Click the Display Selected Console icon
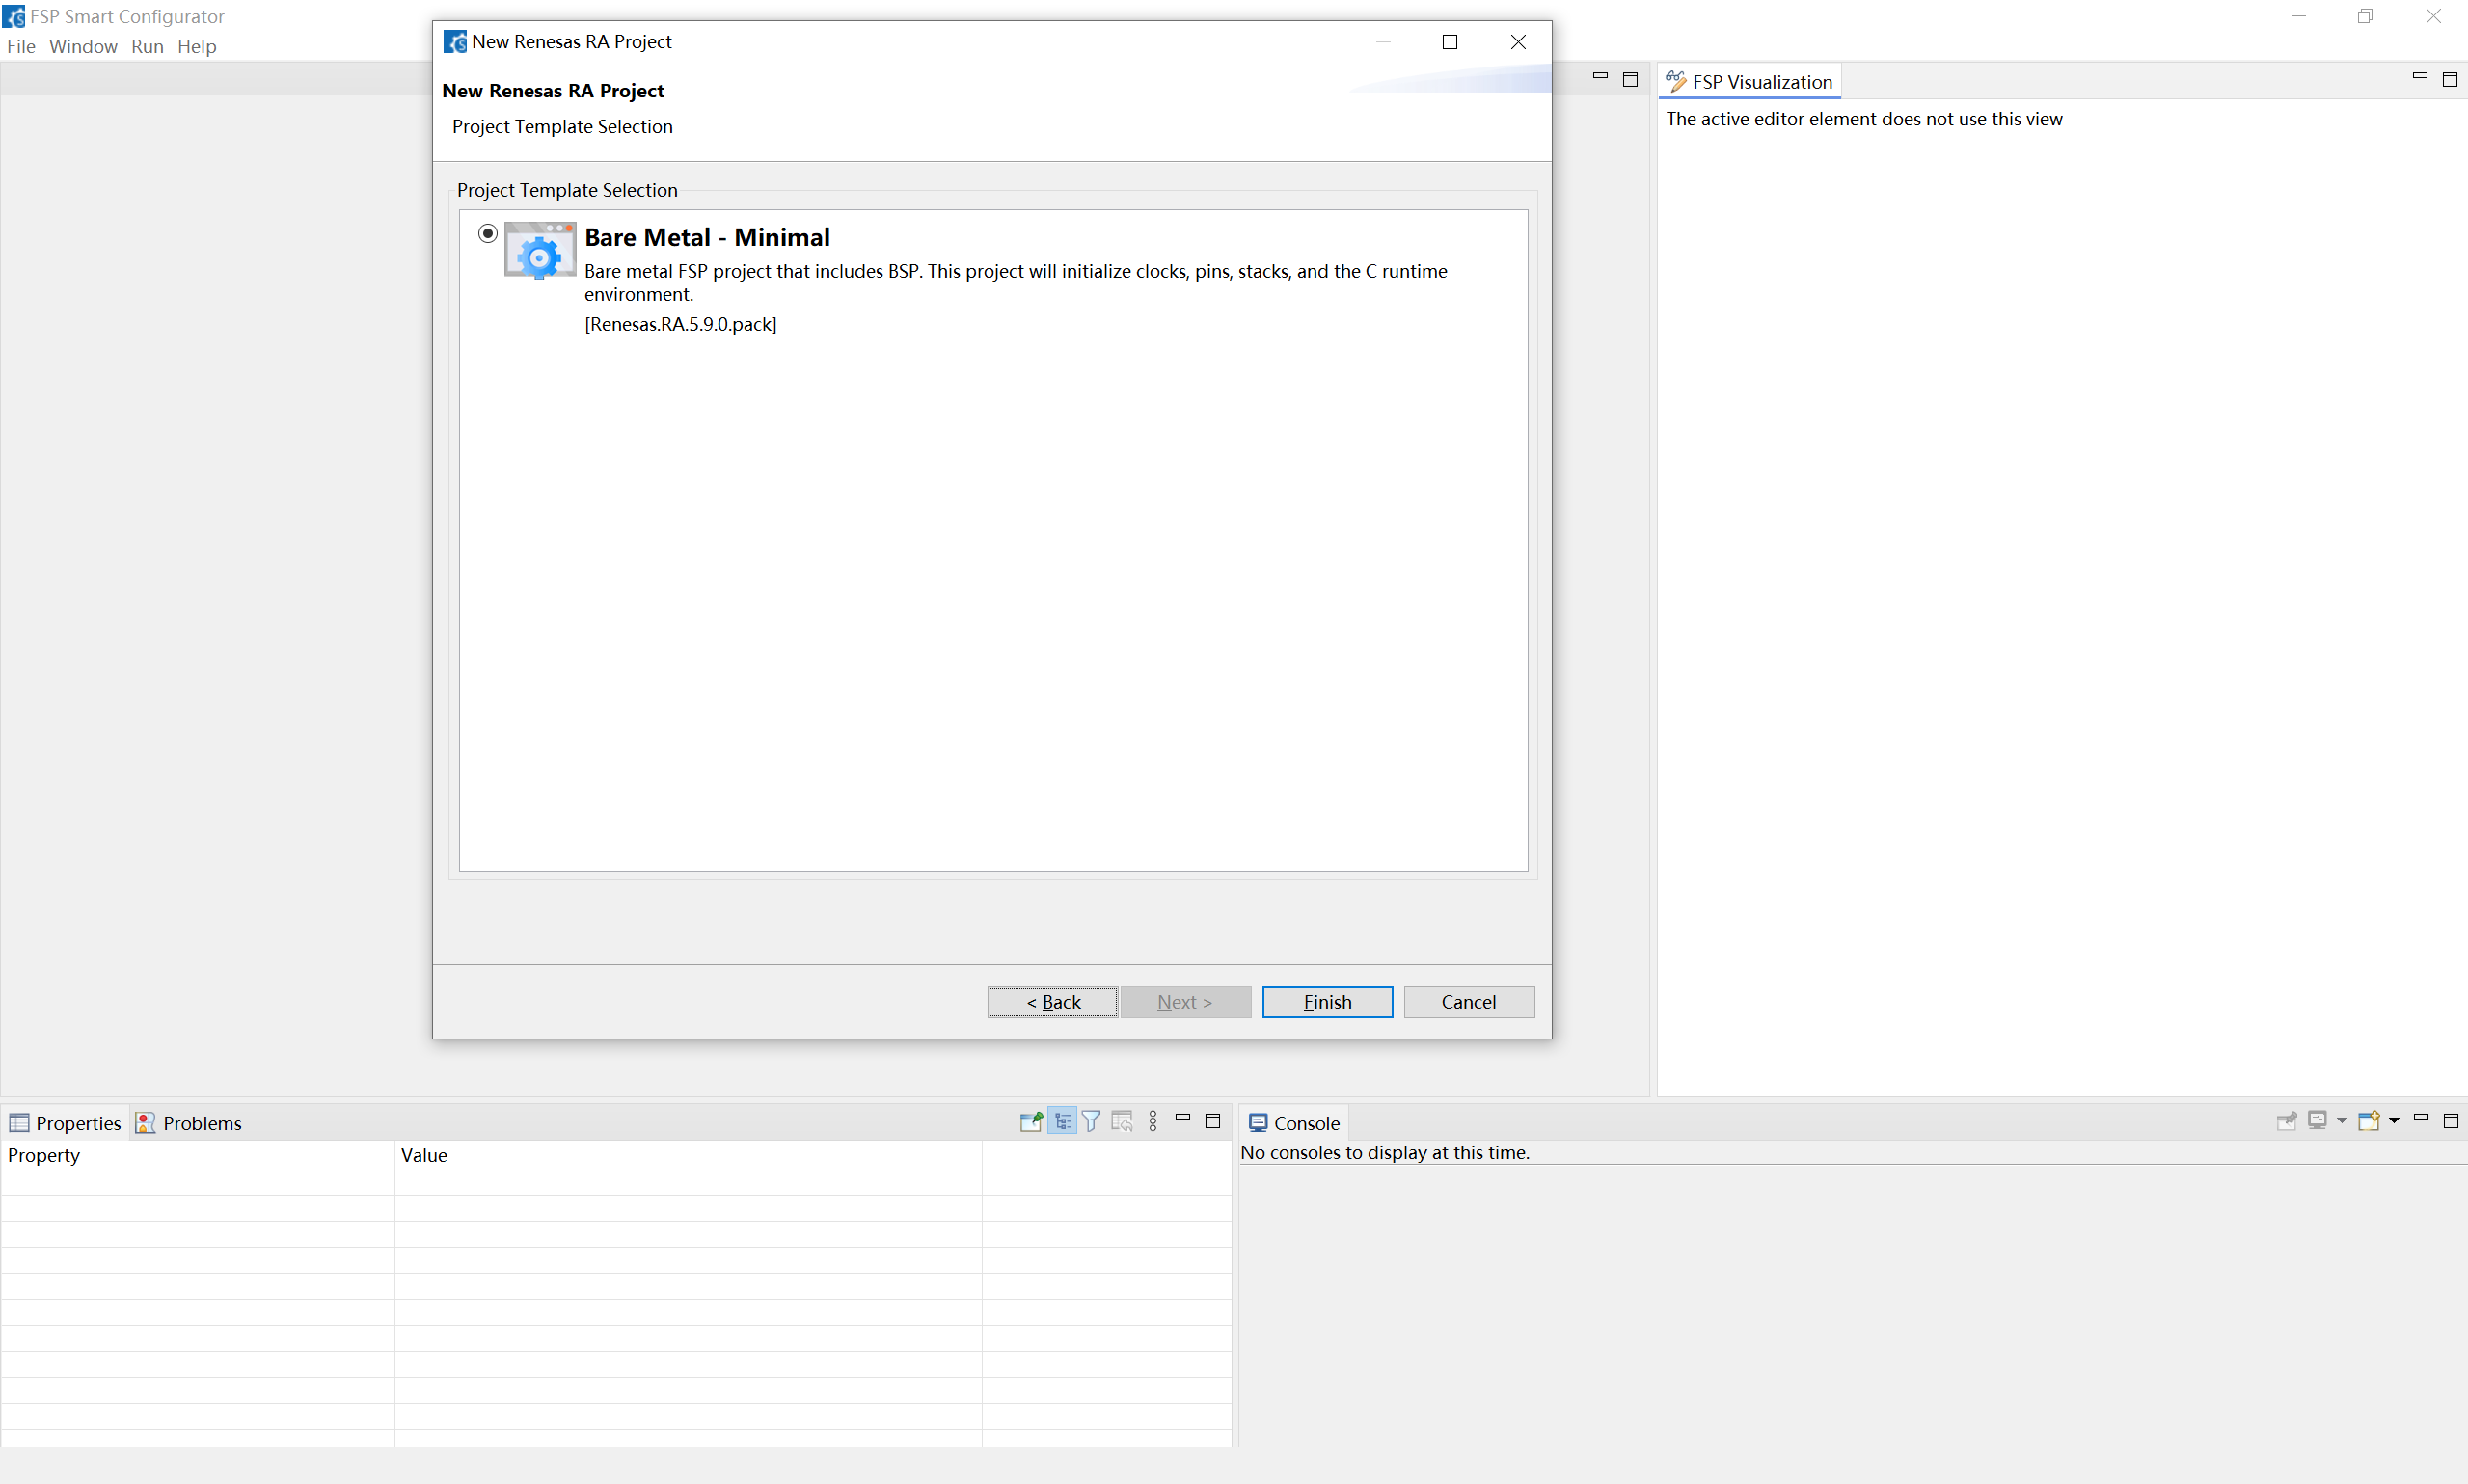This screenshot has height=1484, width=2468. click(x=2317, y=1121)
